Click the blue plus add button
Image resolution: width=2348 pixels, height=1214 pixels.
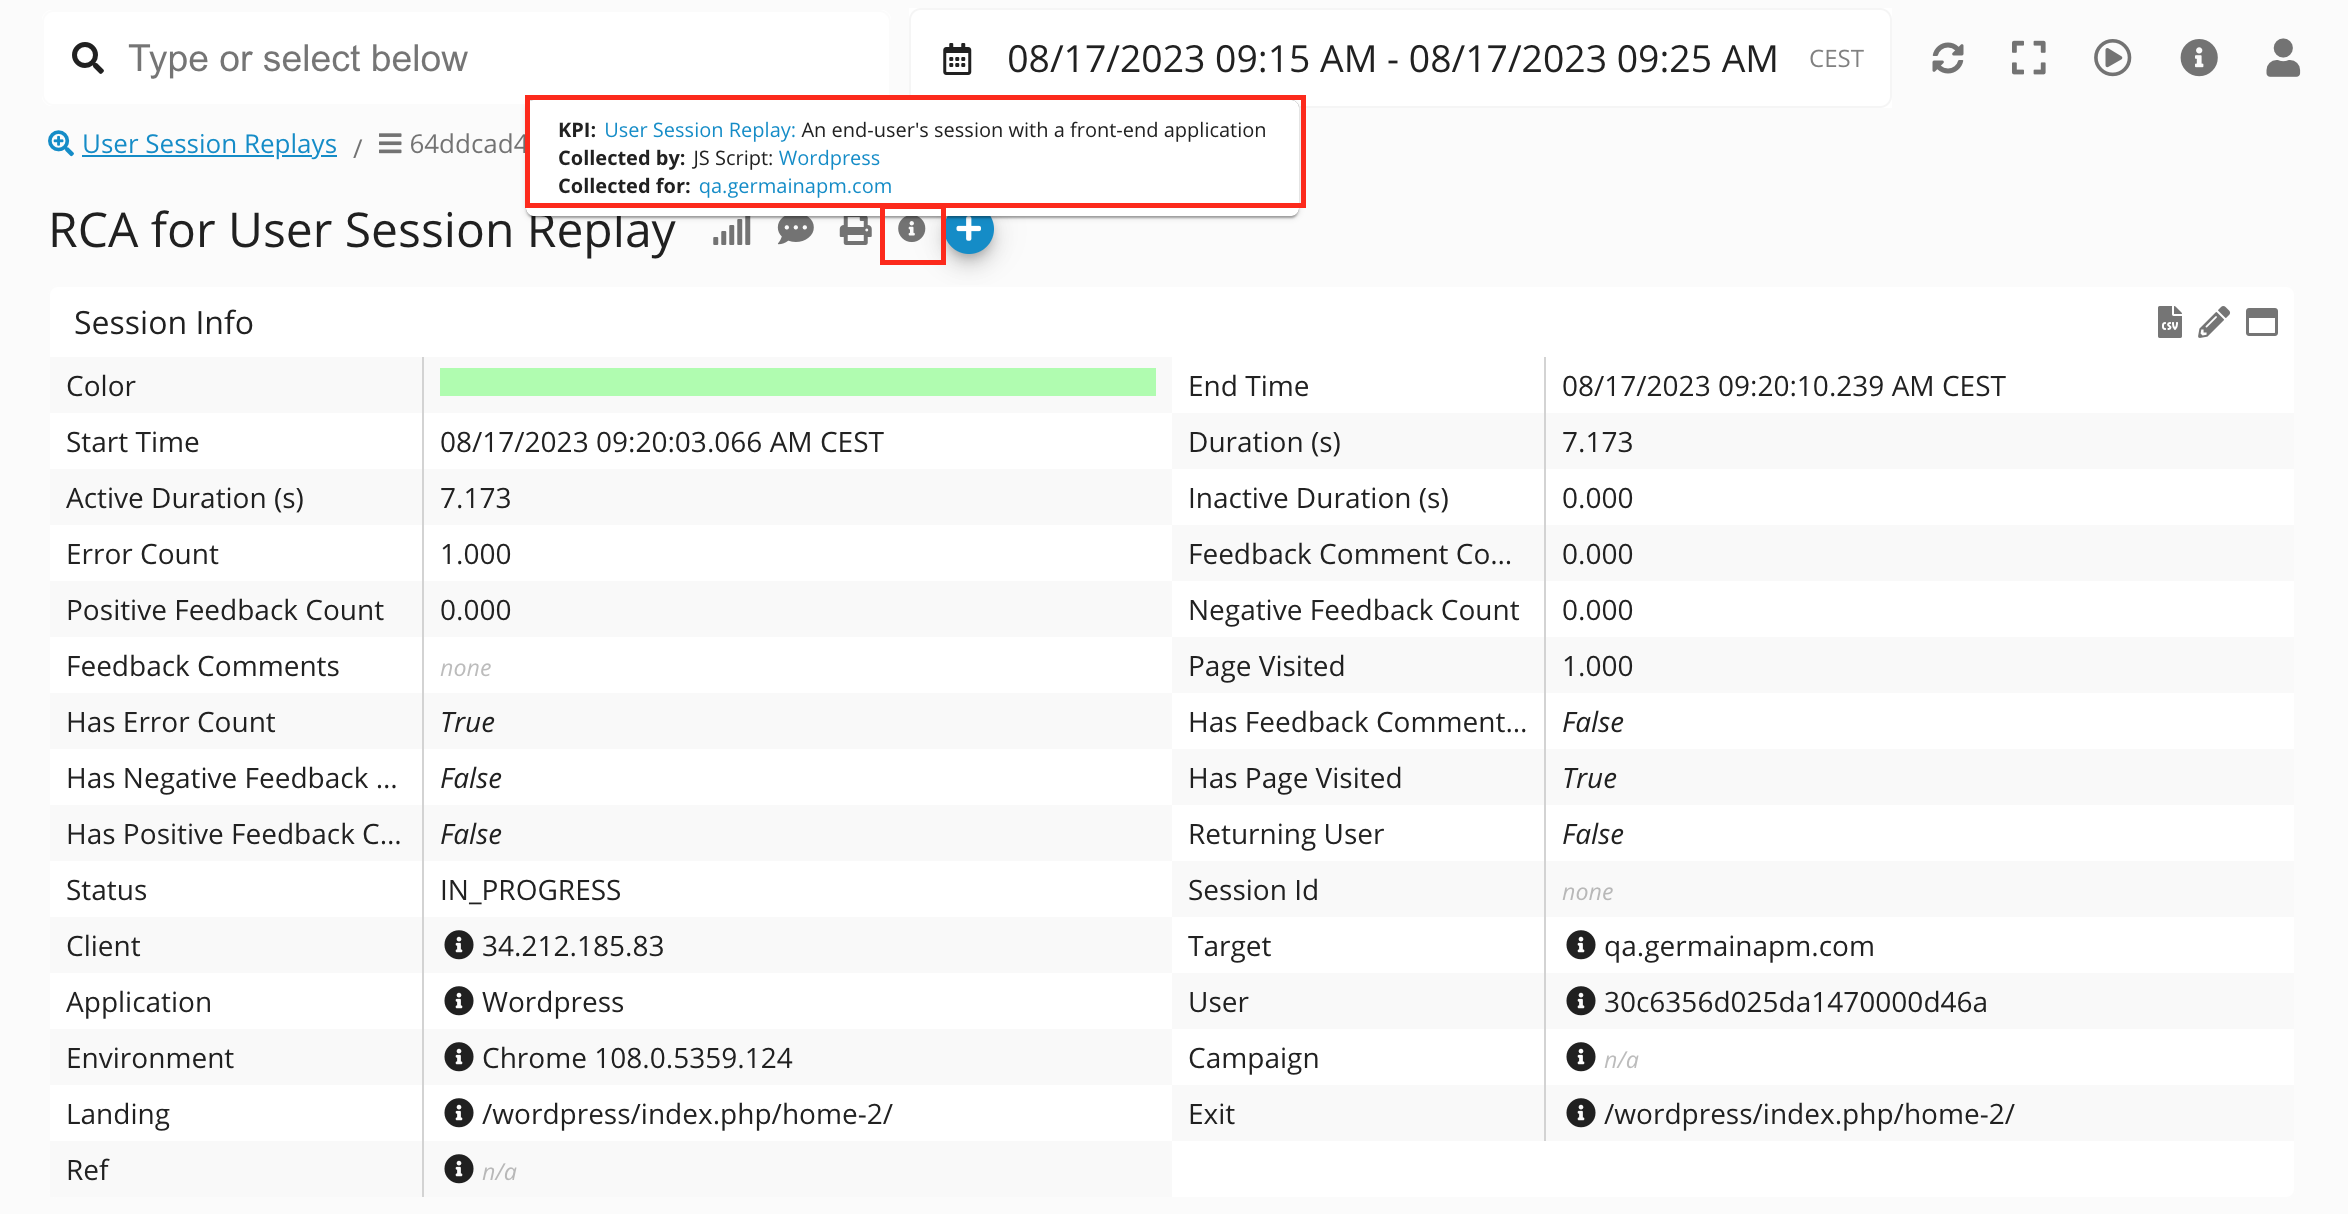[x=969, y=230]
